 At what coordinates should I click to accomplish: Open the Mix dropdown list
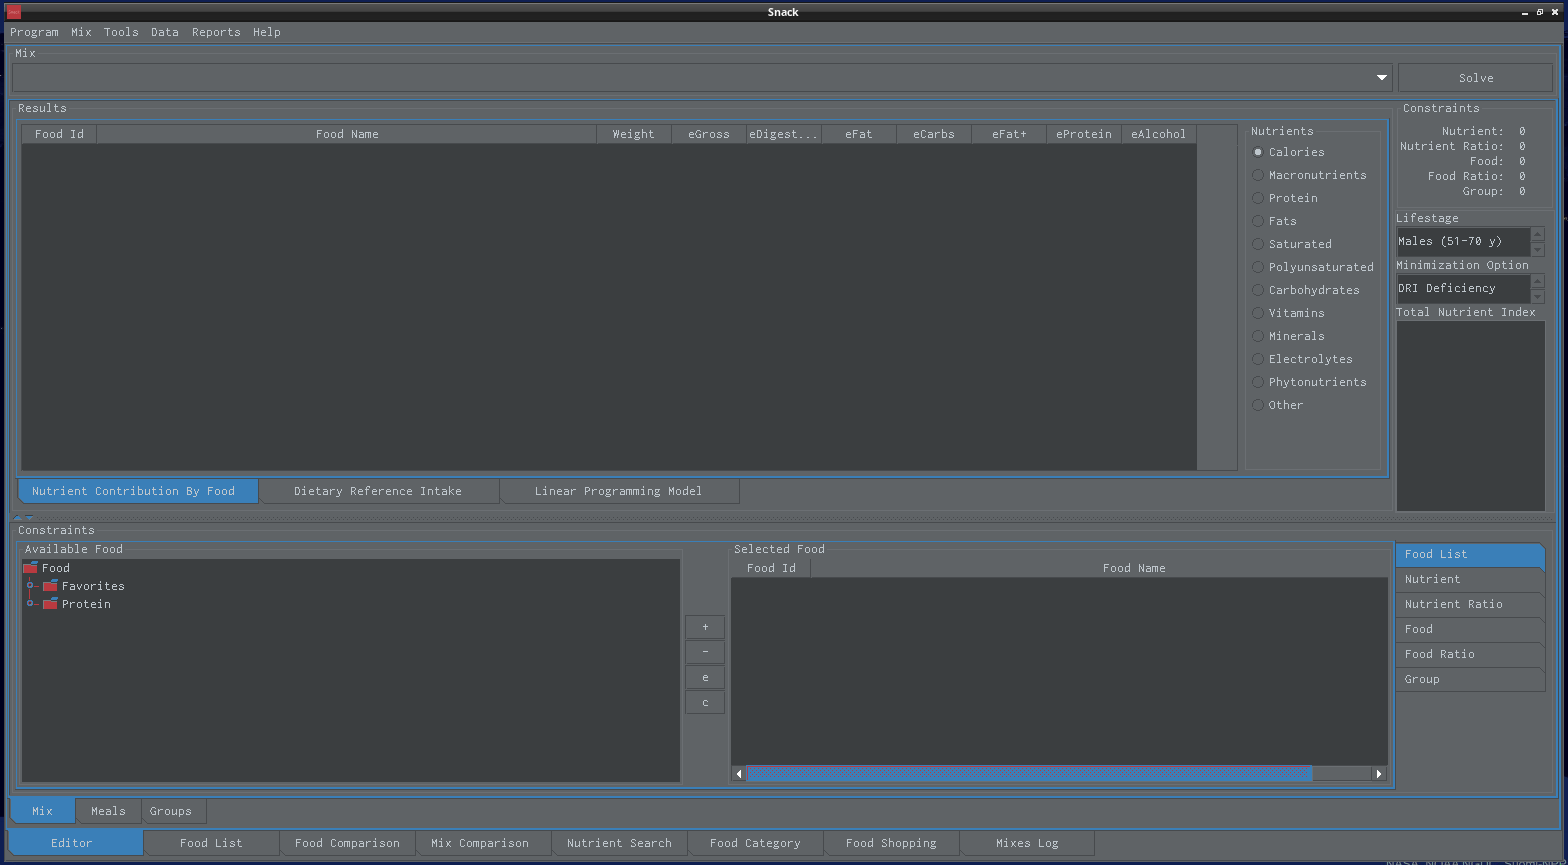coord(1382,78)
